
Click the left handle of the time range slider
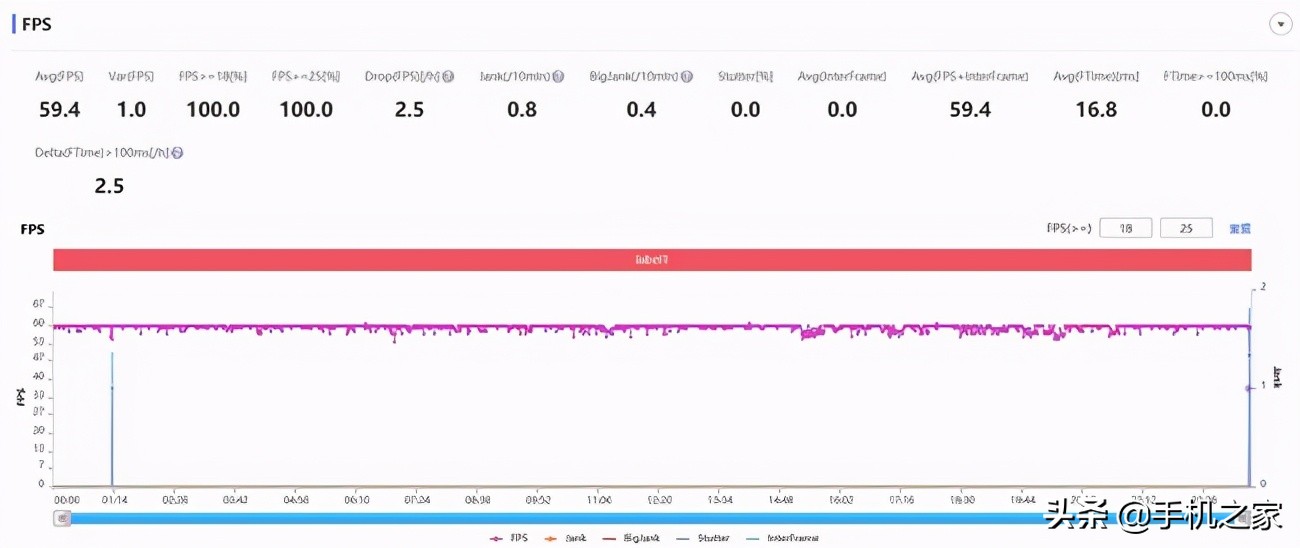point(63,518)
